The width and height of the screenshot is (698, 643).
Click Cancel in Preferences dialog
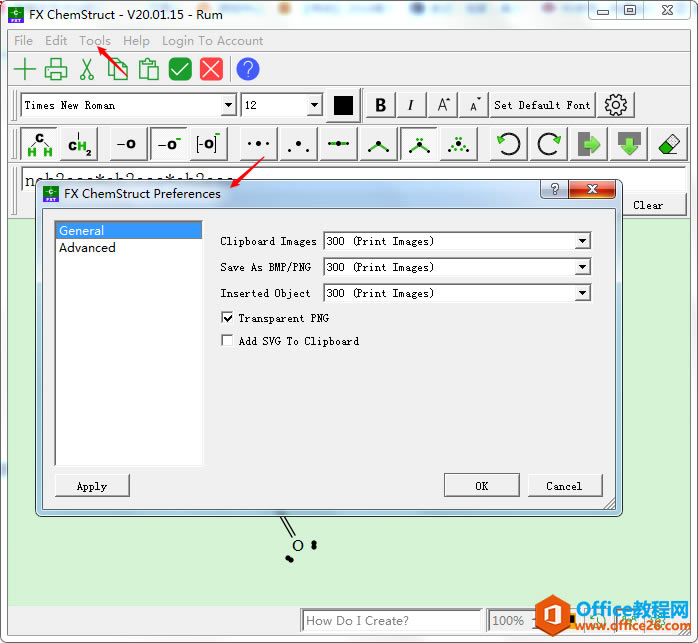click(564, 486)
